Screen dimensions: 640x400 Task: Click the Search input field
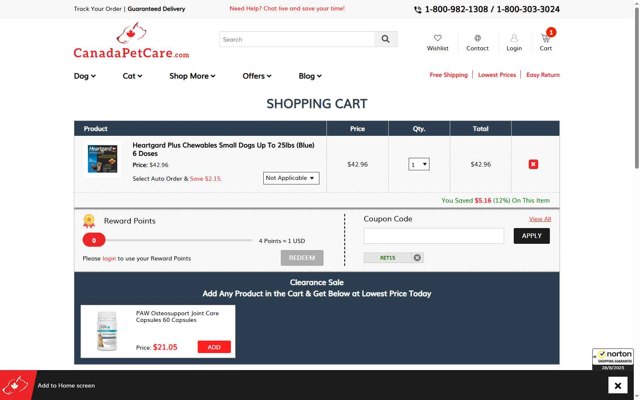coord(297,39)
